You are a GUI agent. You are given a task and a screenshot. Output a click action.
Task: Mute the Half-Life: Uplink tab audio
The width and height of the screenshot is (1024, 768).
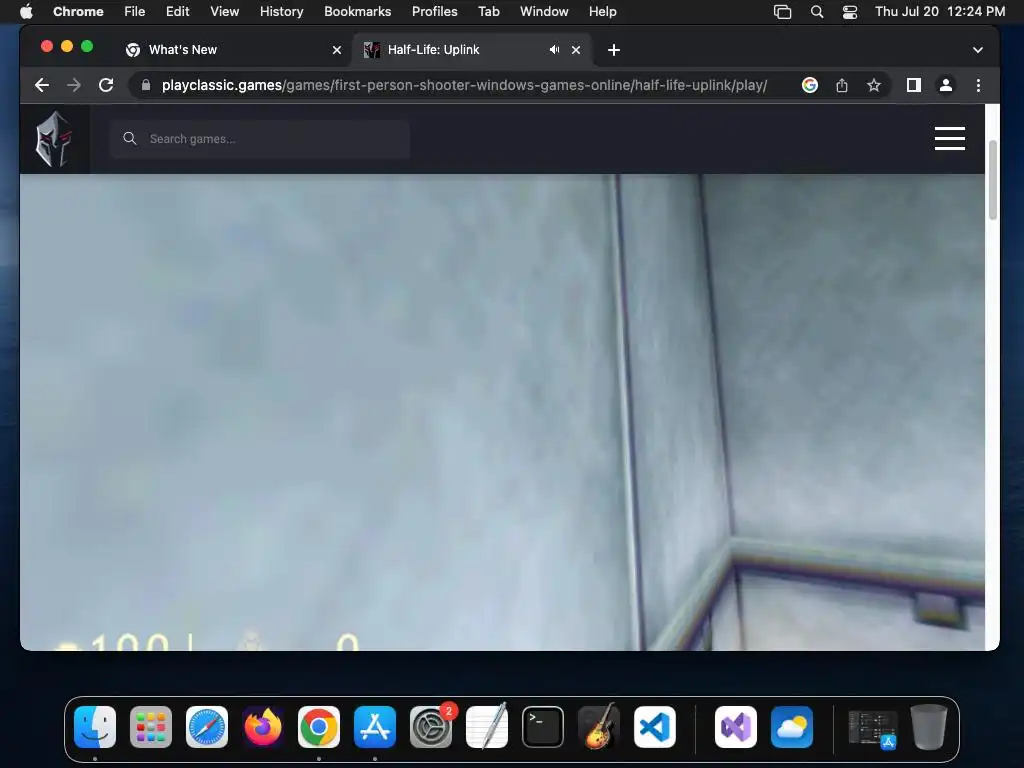point(554,50)
